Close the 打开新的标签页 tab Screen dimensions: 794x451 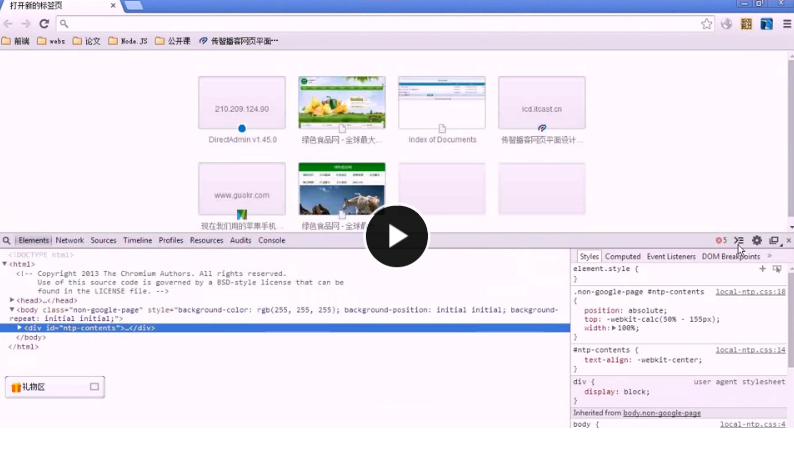click(113, 6)
